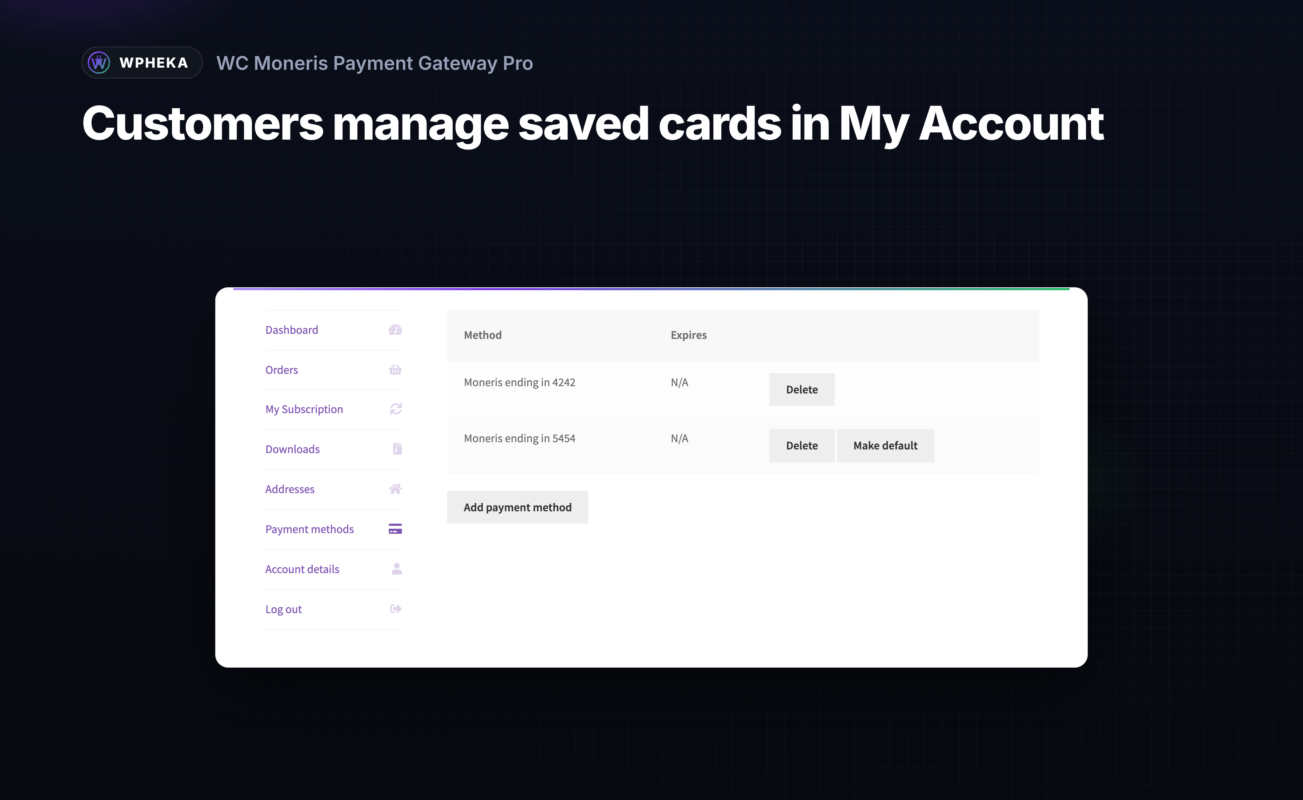Viewport: 1303px width, 800px height.
Task: Click N/A expiry for card 4242
Action: coord(680,382)
